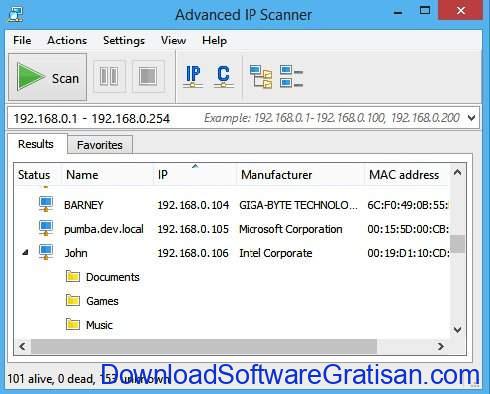Click the Games folder label
This screenshot has height=394, width=490.
coord(102,301)
